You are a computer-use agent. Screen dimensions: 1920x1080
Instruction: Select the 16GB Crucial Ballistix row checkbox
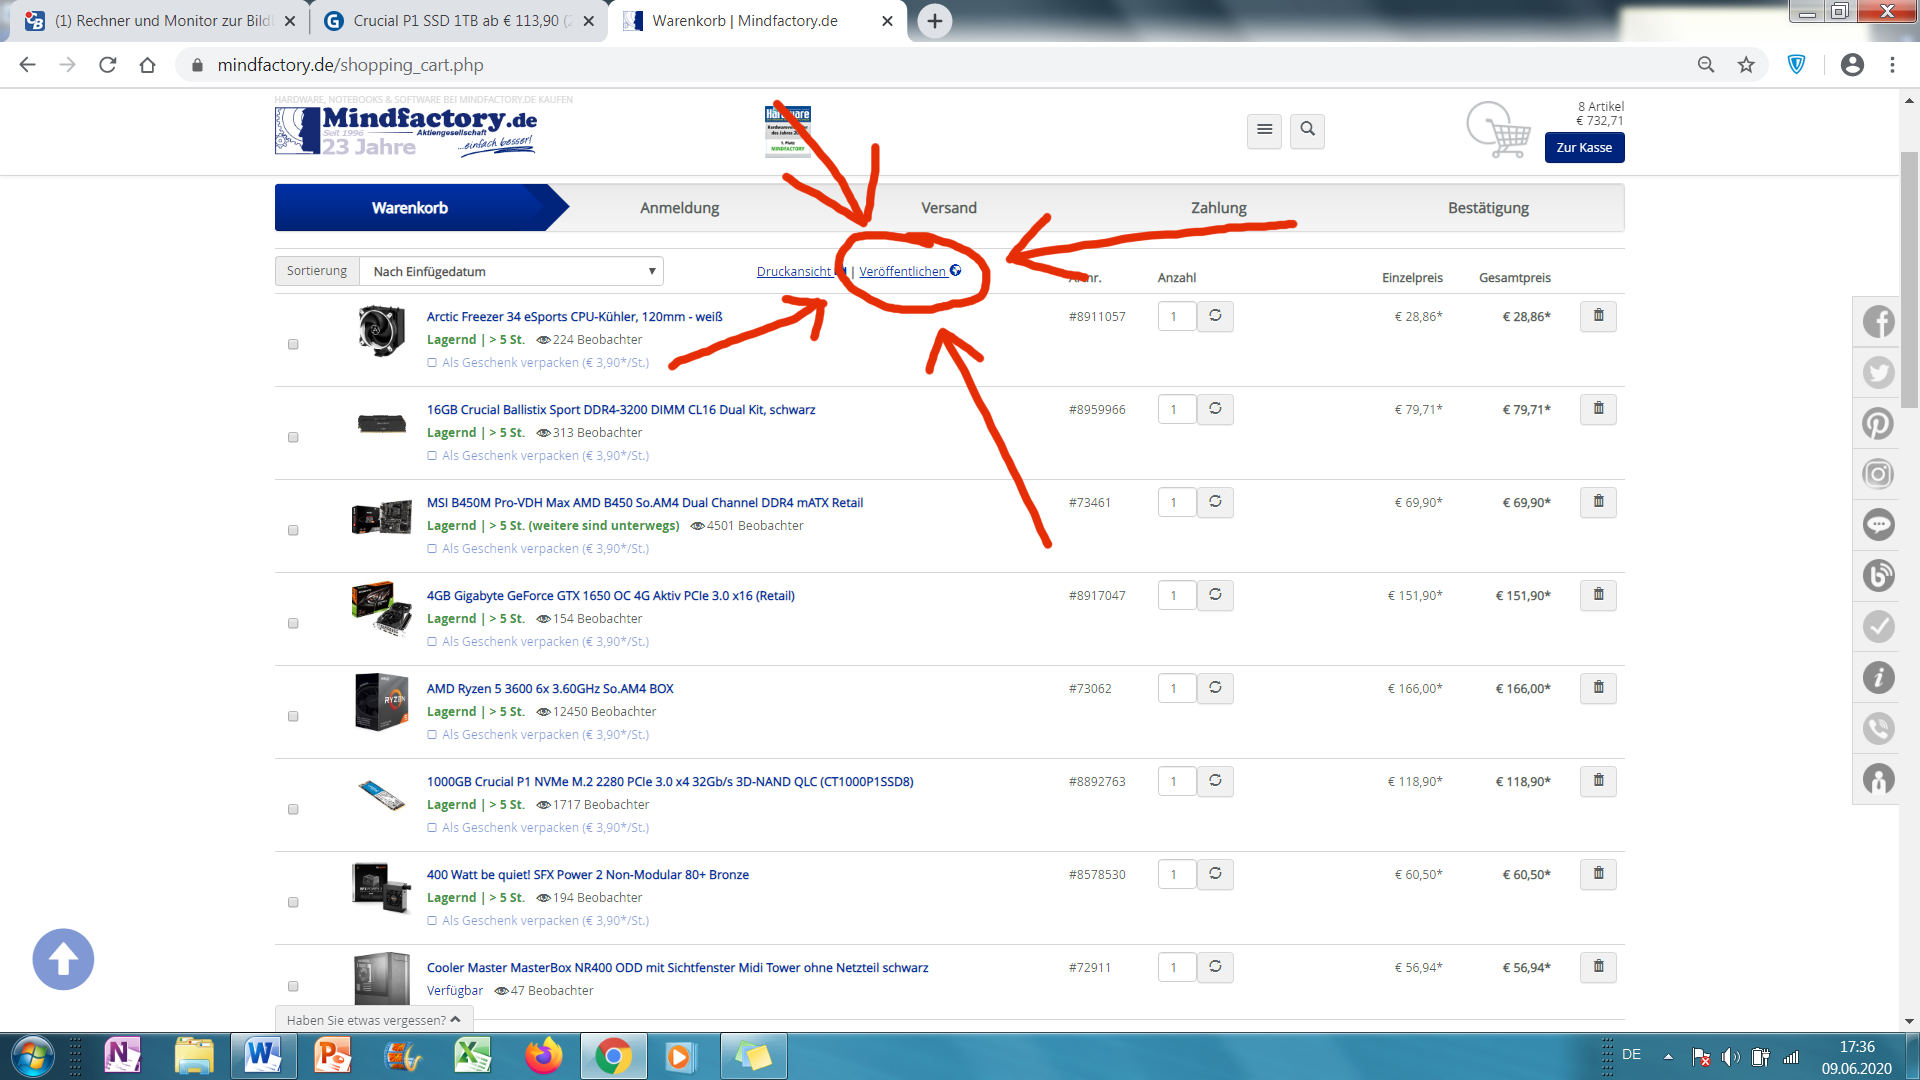coord(293,437)
